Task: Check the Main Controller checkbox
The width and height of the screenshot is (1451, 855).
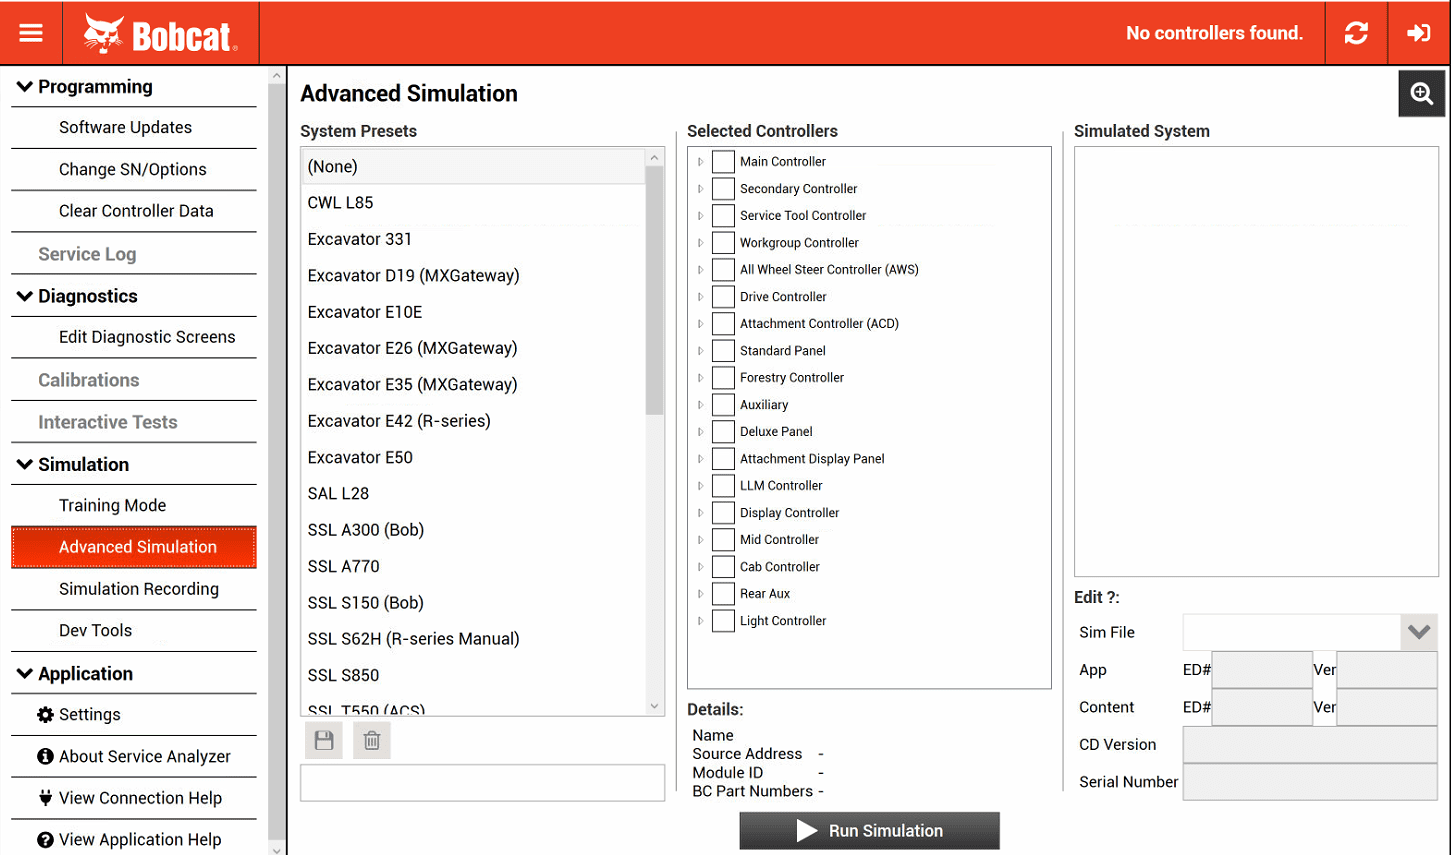Action: (x=723, y=161)
